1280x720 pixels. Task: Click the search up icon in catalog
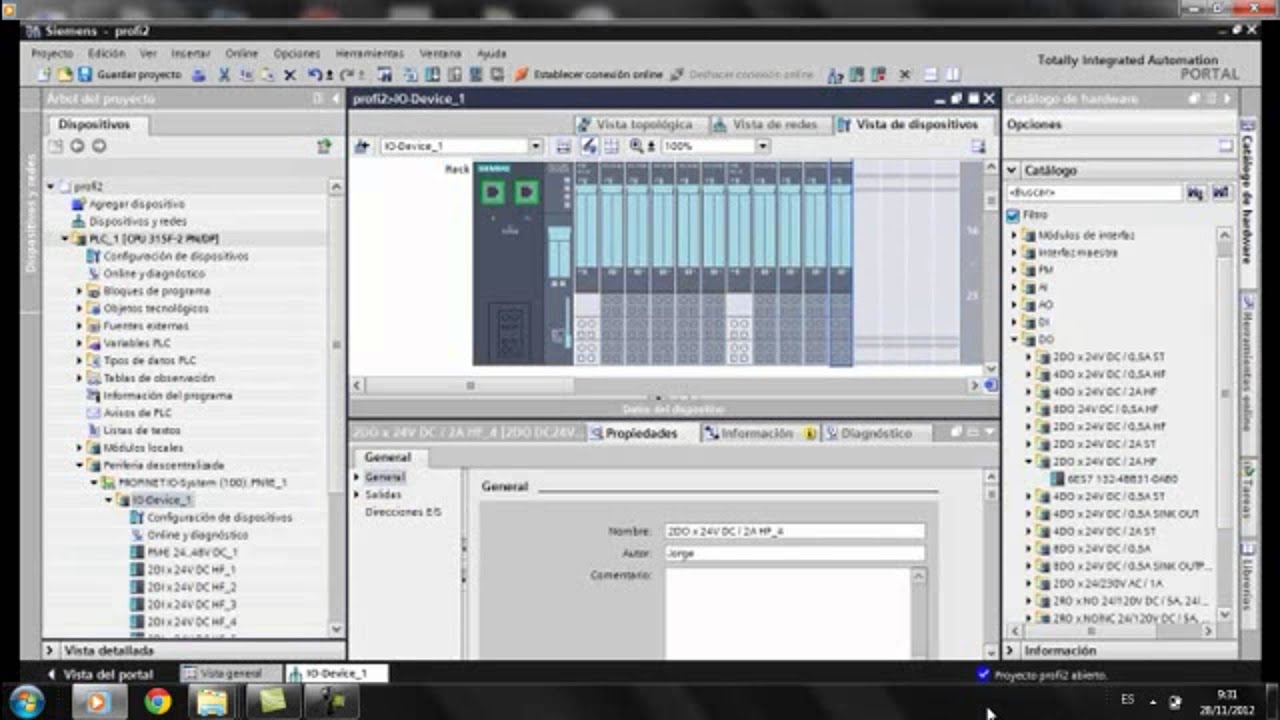(1221, 192)
